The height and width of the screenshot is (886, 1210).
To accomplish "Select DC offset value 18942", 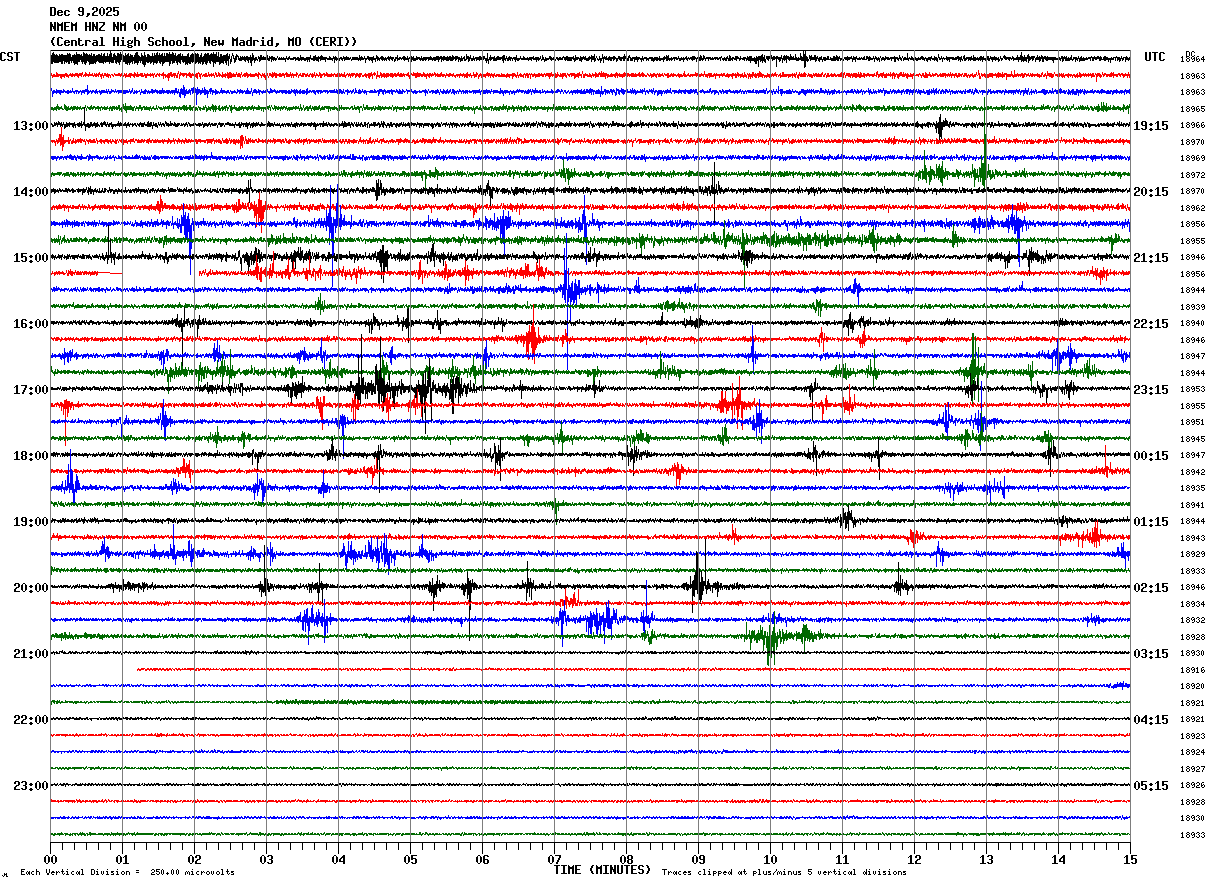I will (x=1192, y=472).
